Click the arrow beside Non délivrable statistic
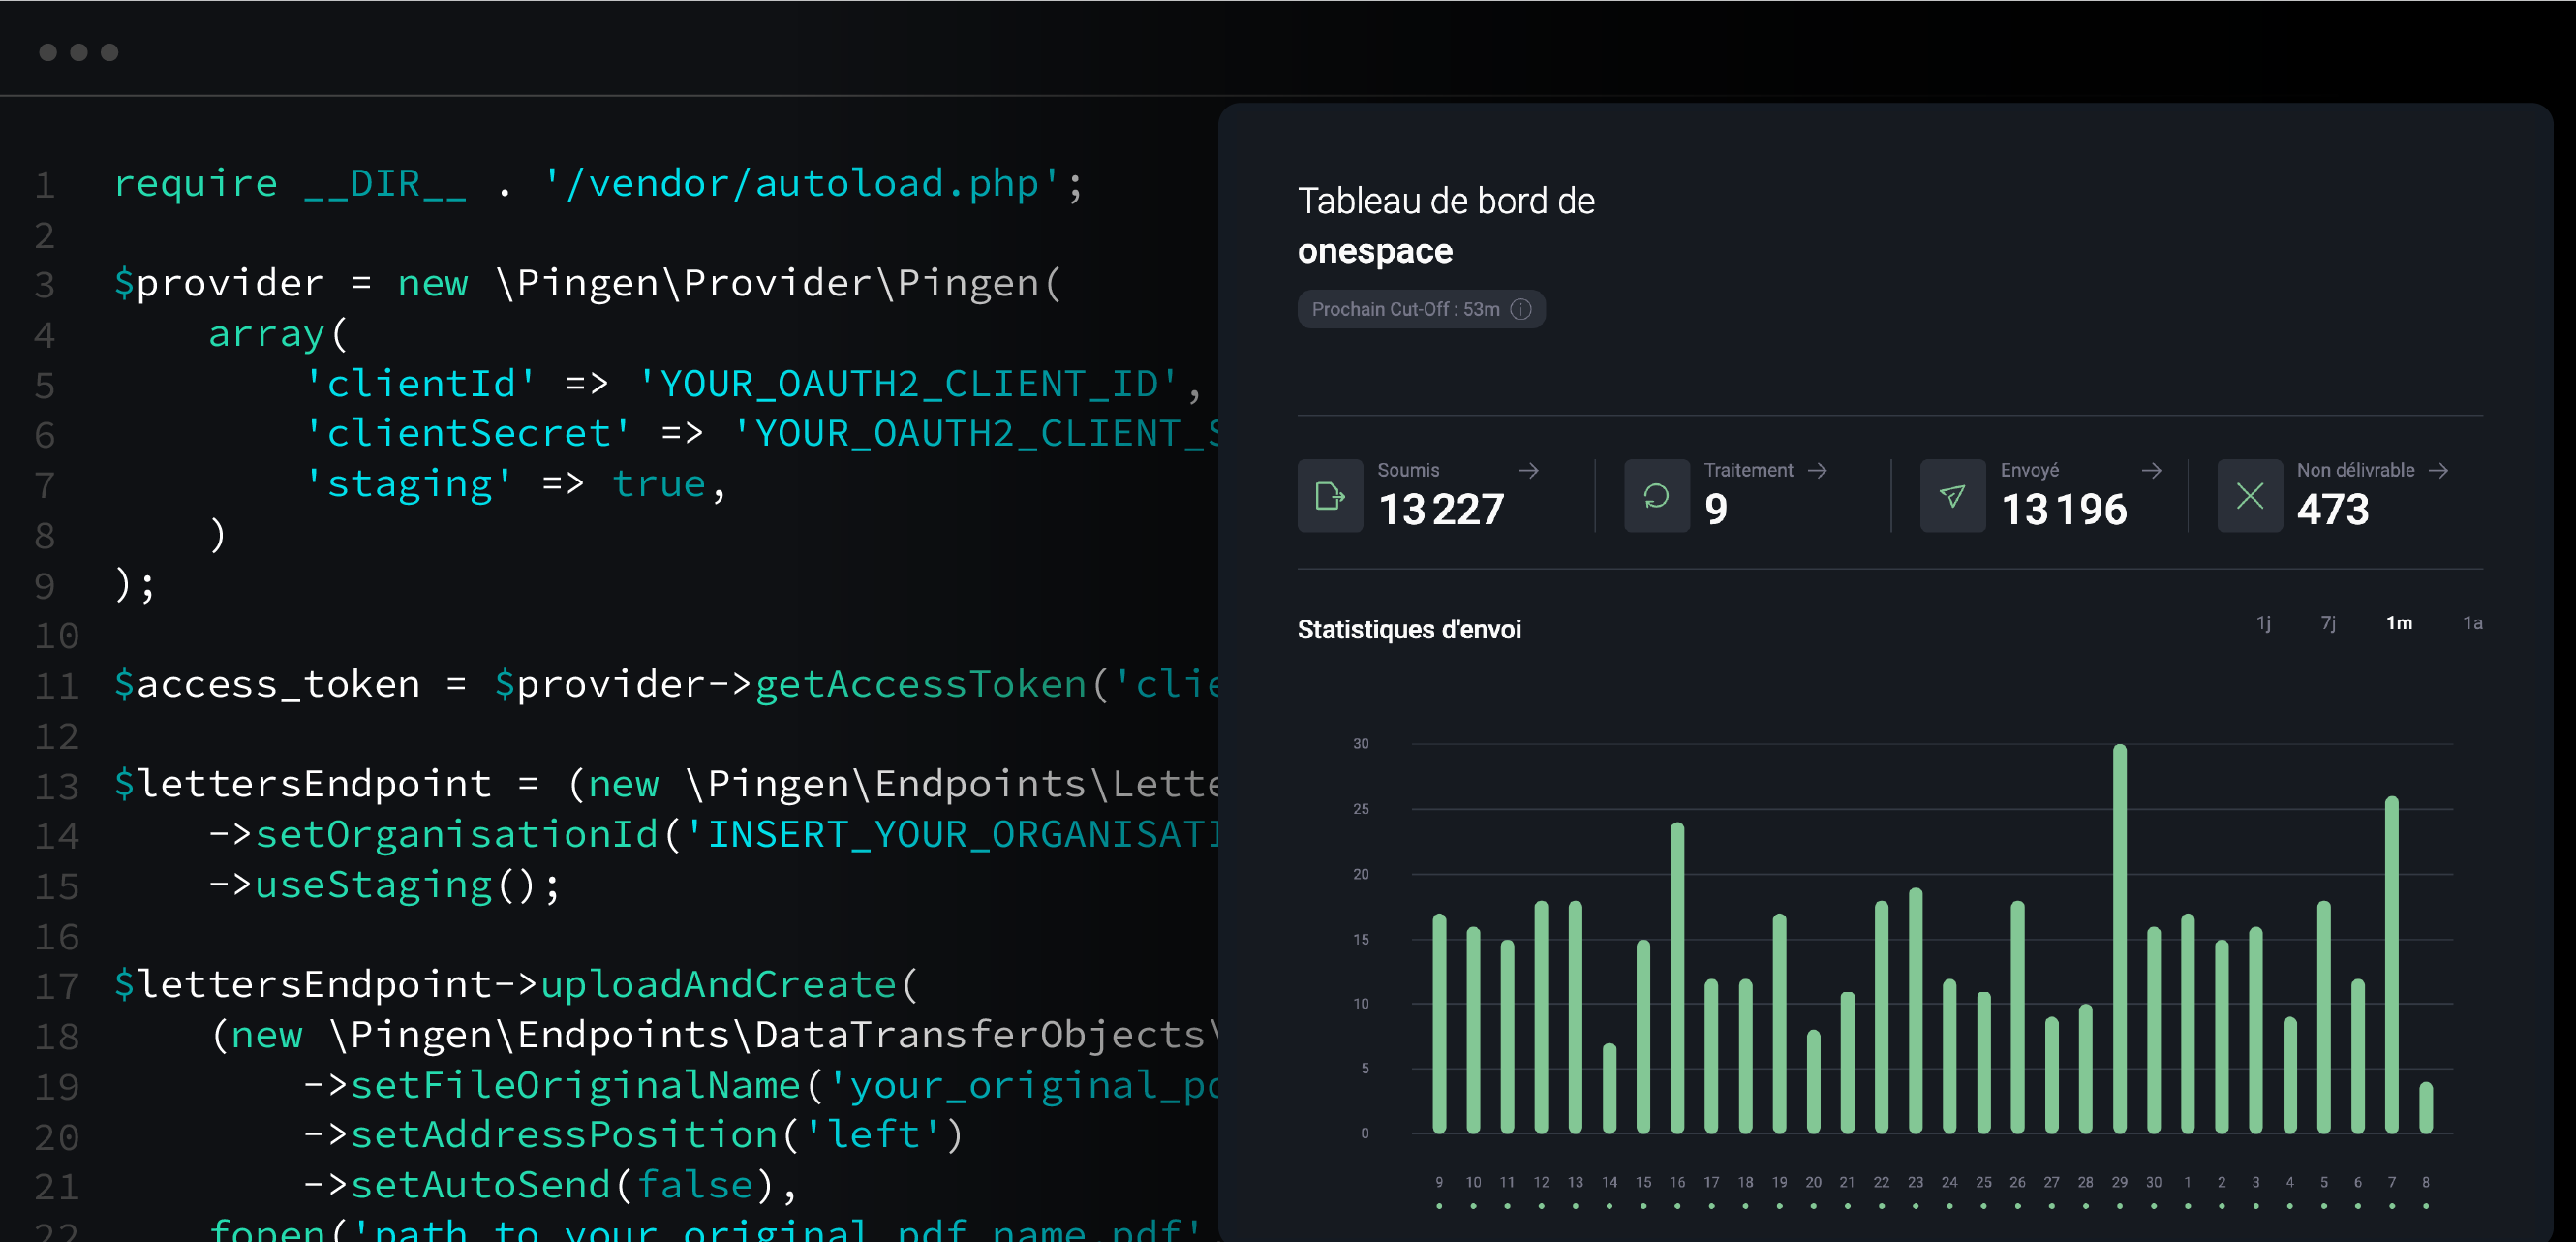 [2442, 471]
